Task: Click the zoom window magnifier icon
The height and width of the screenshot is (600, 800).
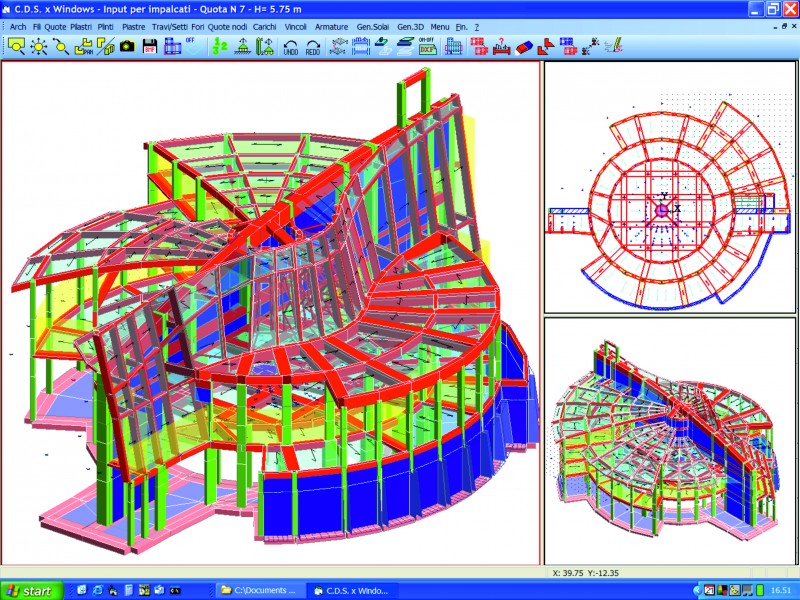Action: pyautogui.click(x=16, y=45)
